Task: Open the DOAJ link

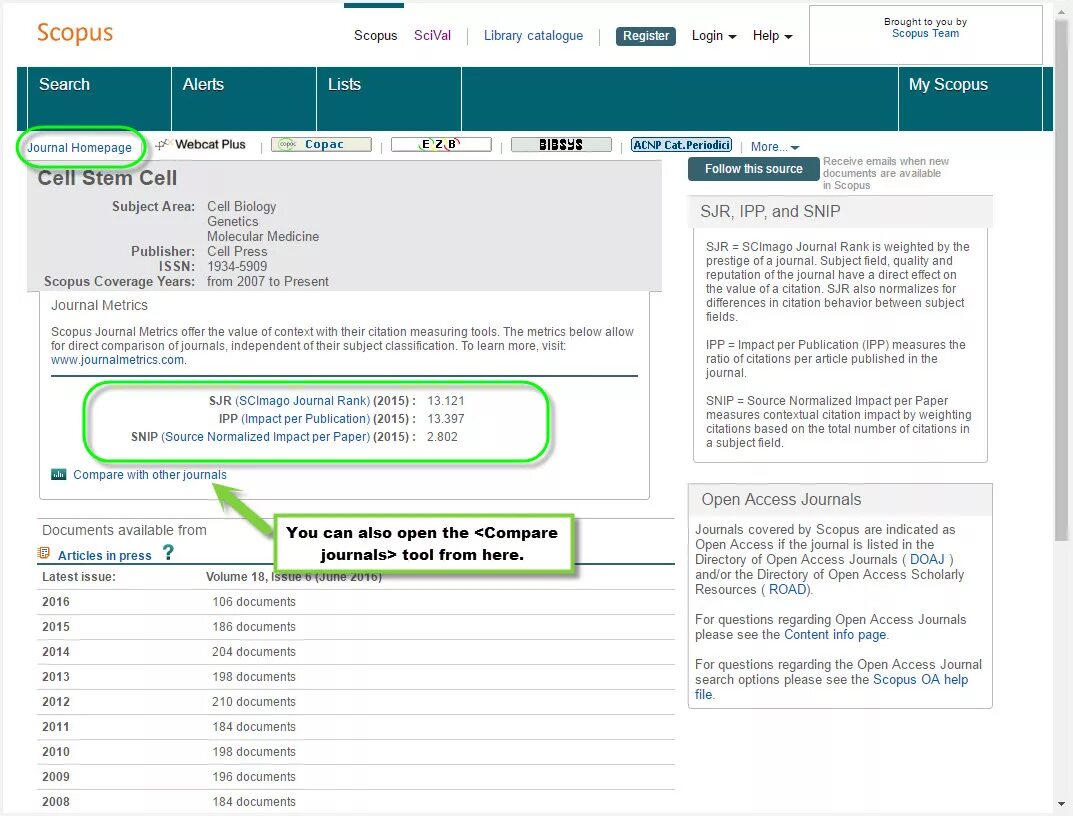Action: (927, 559)
